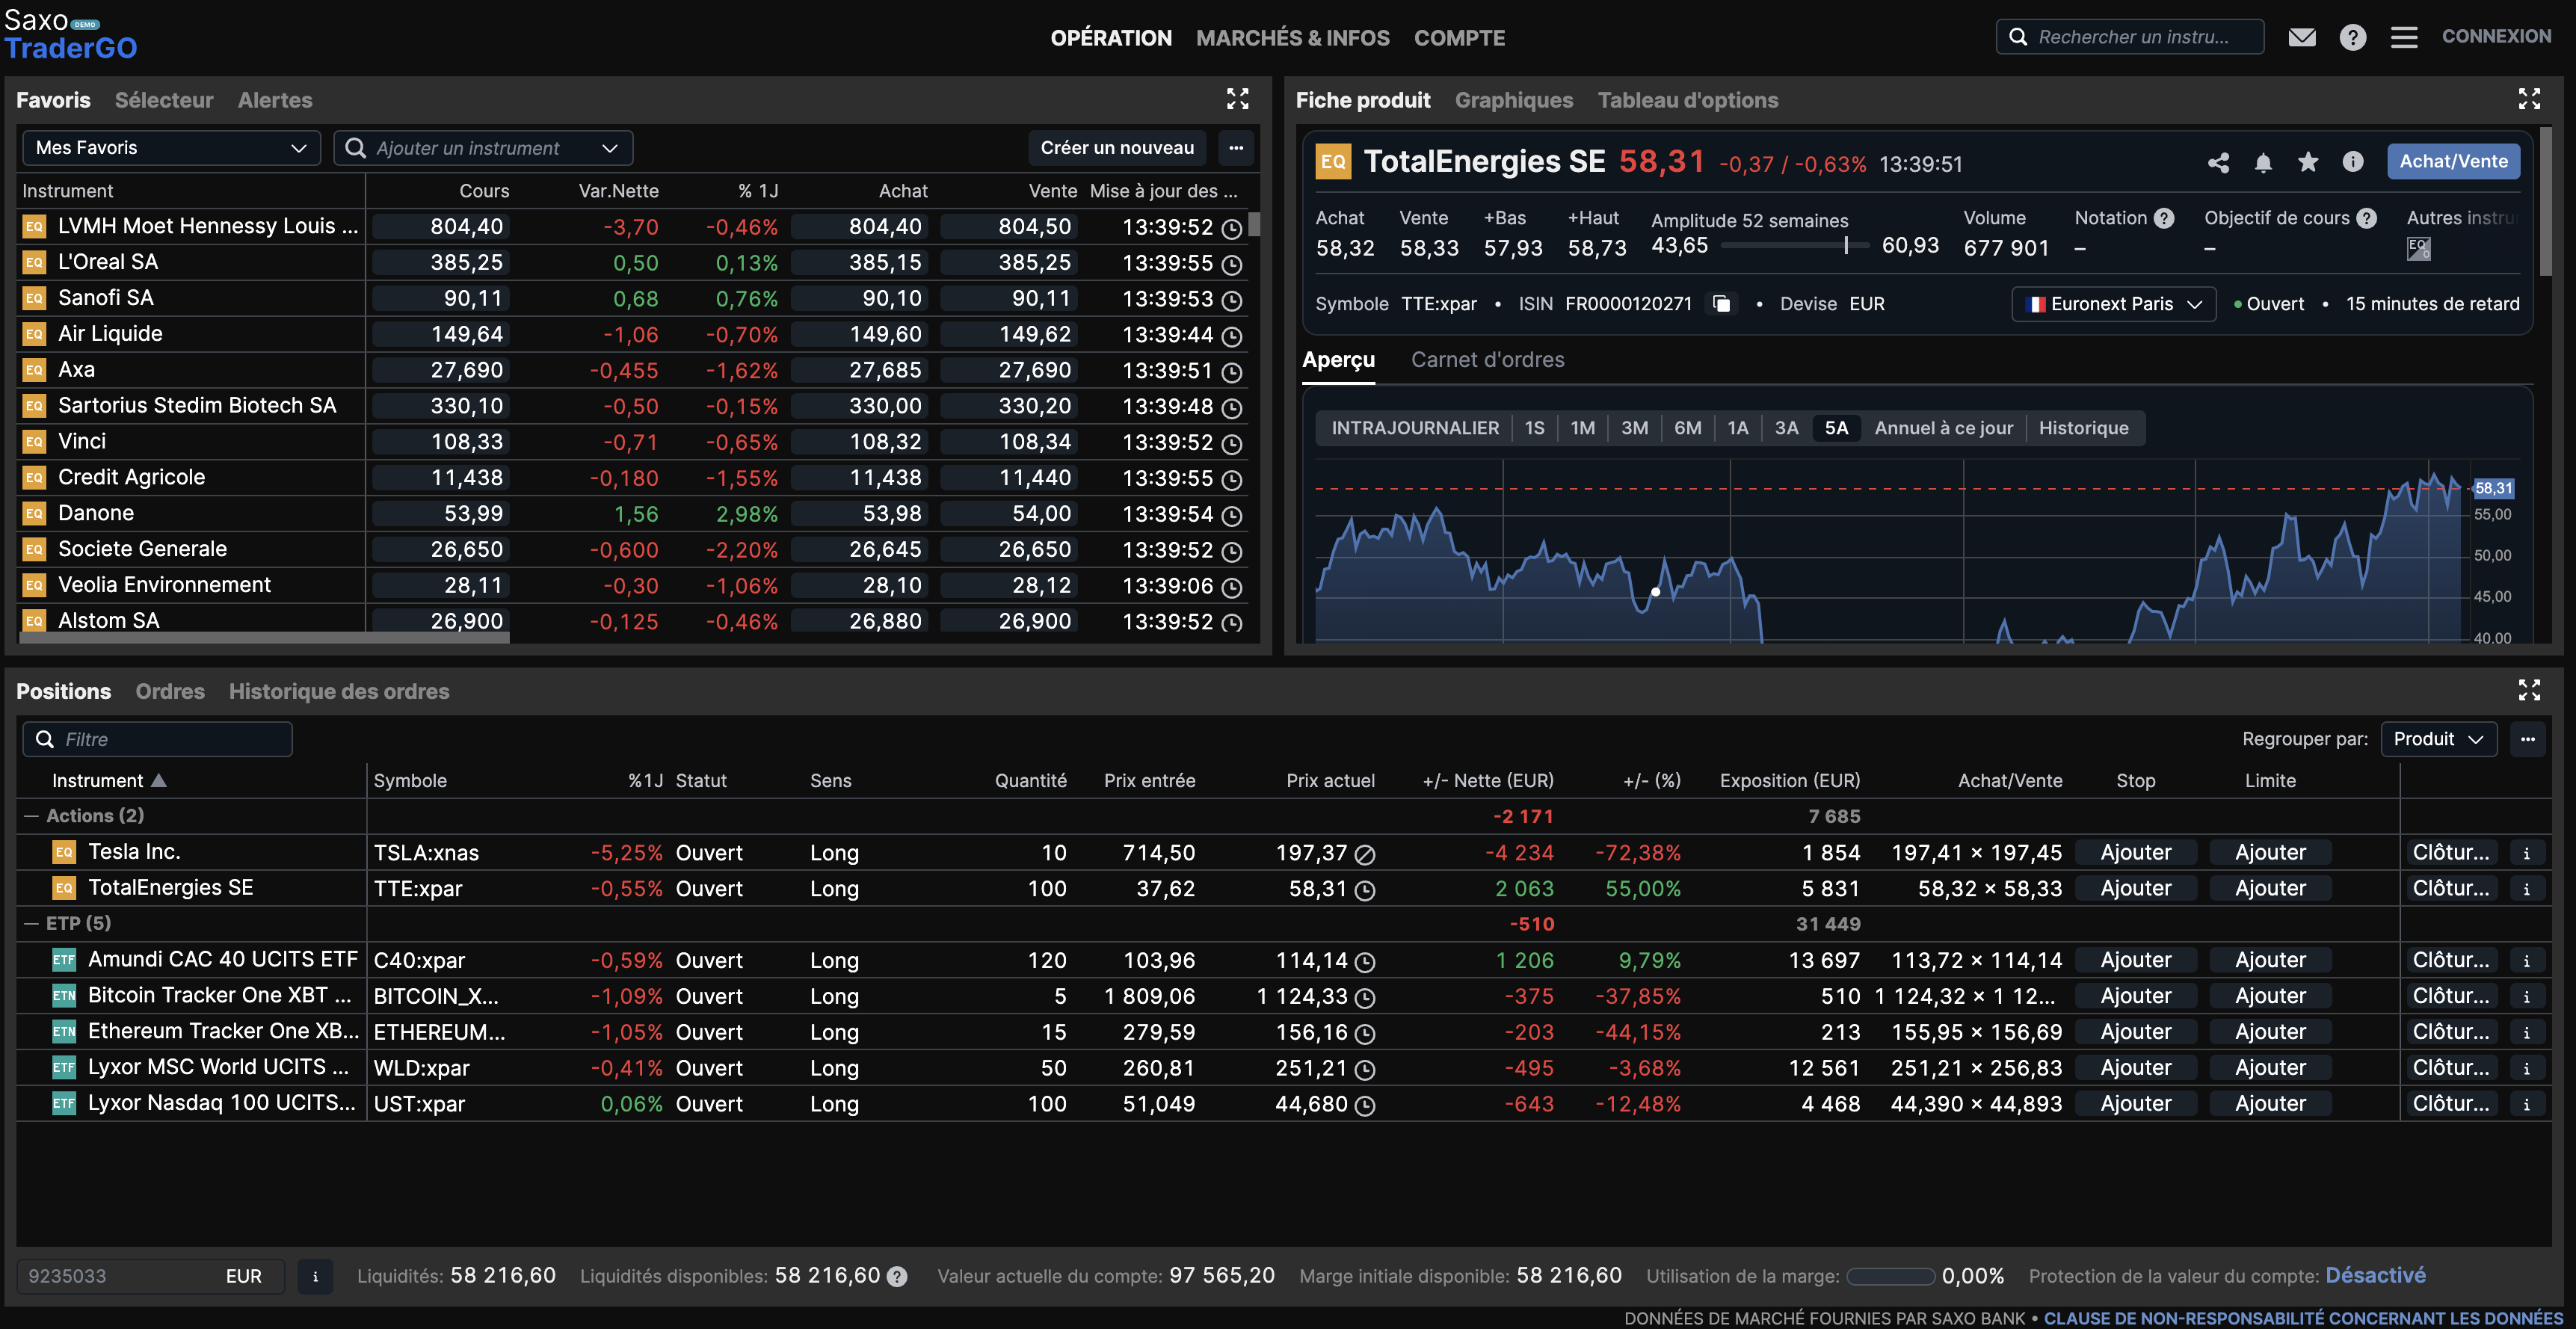
Task: Open the Mes Favoris dropdown
Action: [171, 148]
